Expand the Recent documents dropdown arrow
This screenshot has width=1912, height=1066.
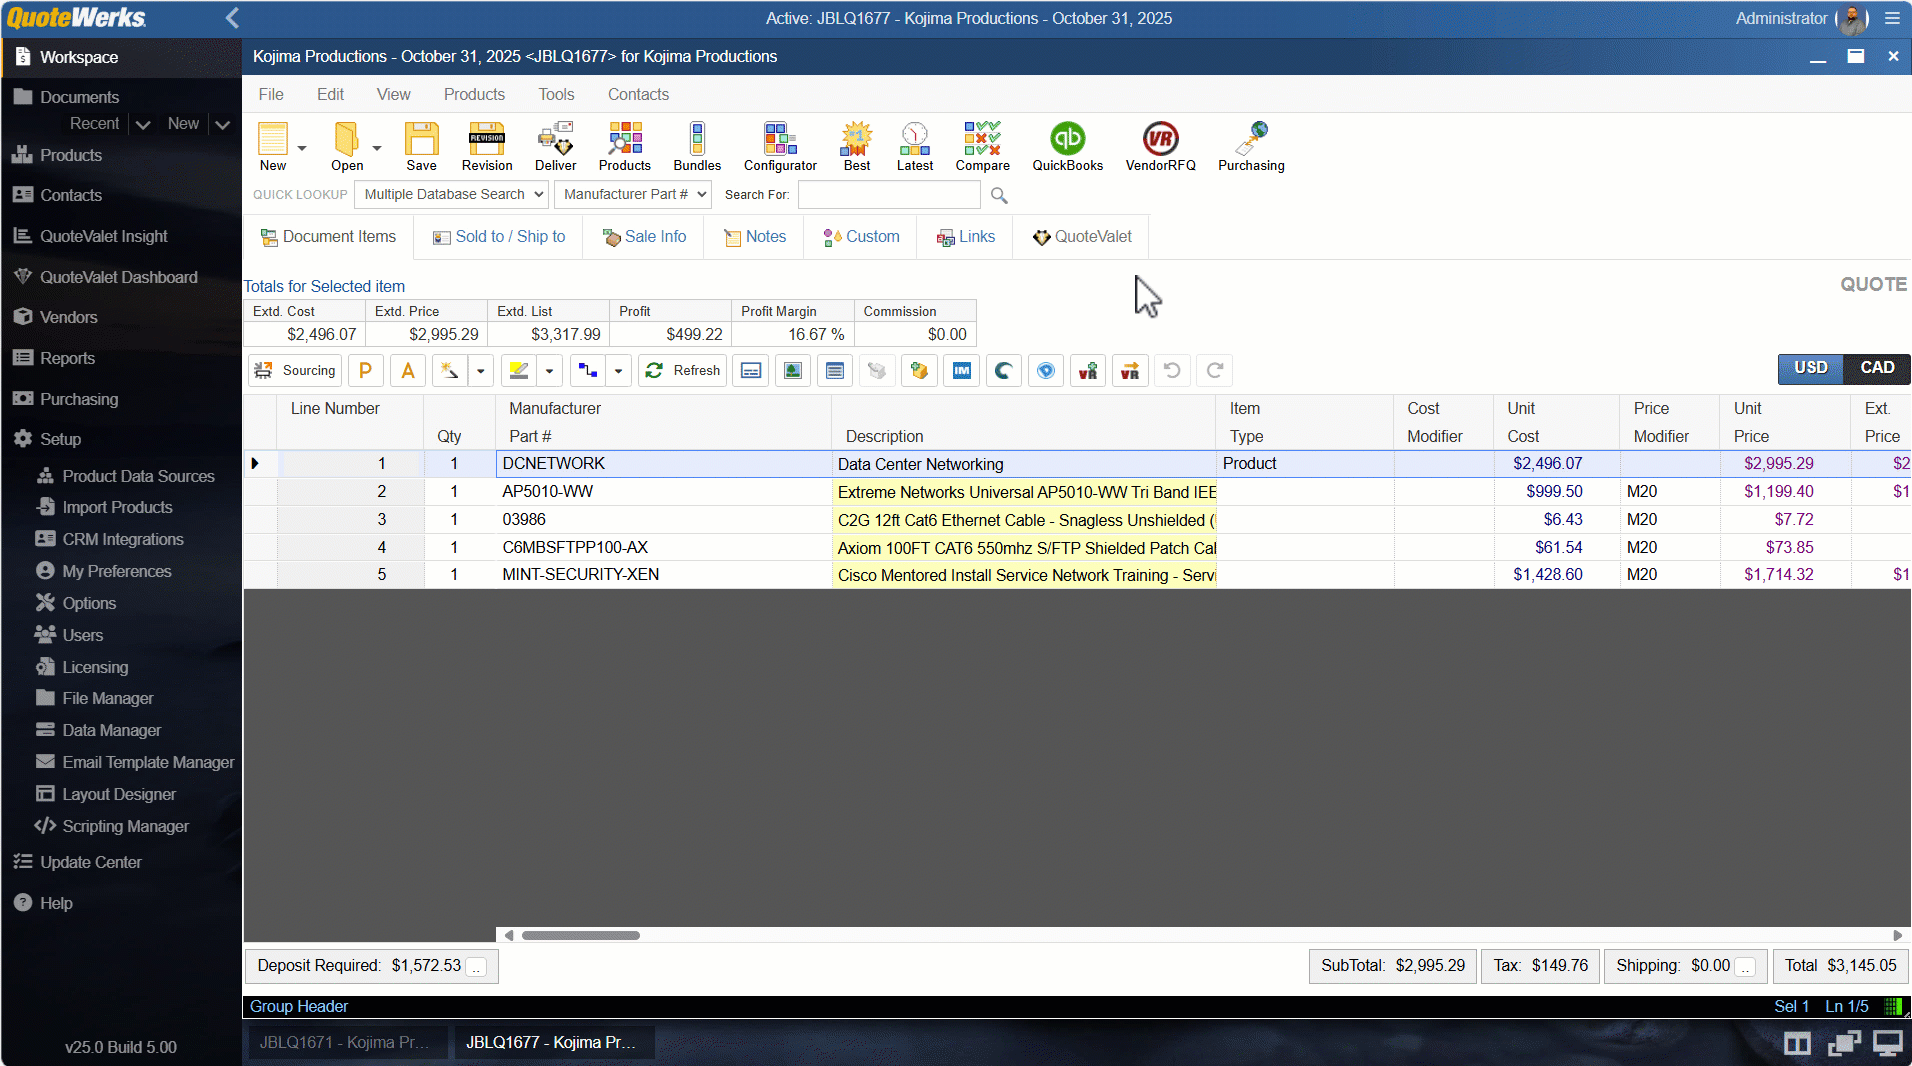coord(143,124)
